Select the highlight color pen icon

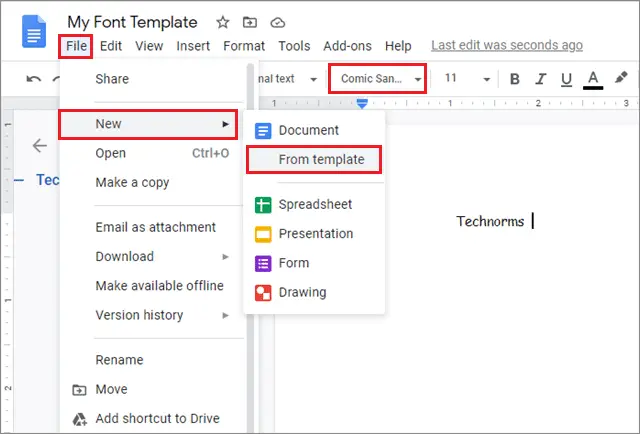pyautogui.click(x=621, y=78)
